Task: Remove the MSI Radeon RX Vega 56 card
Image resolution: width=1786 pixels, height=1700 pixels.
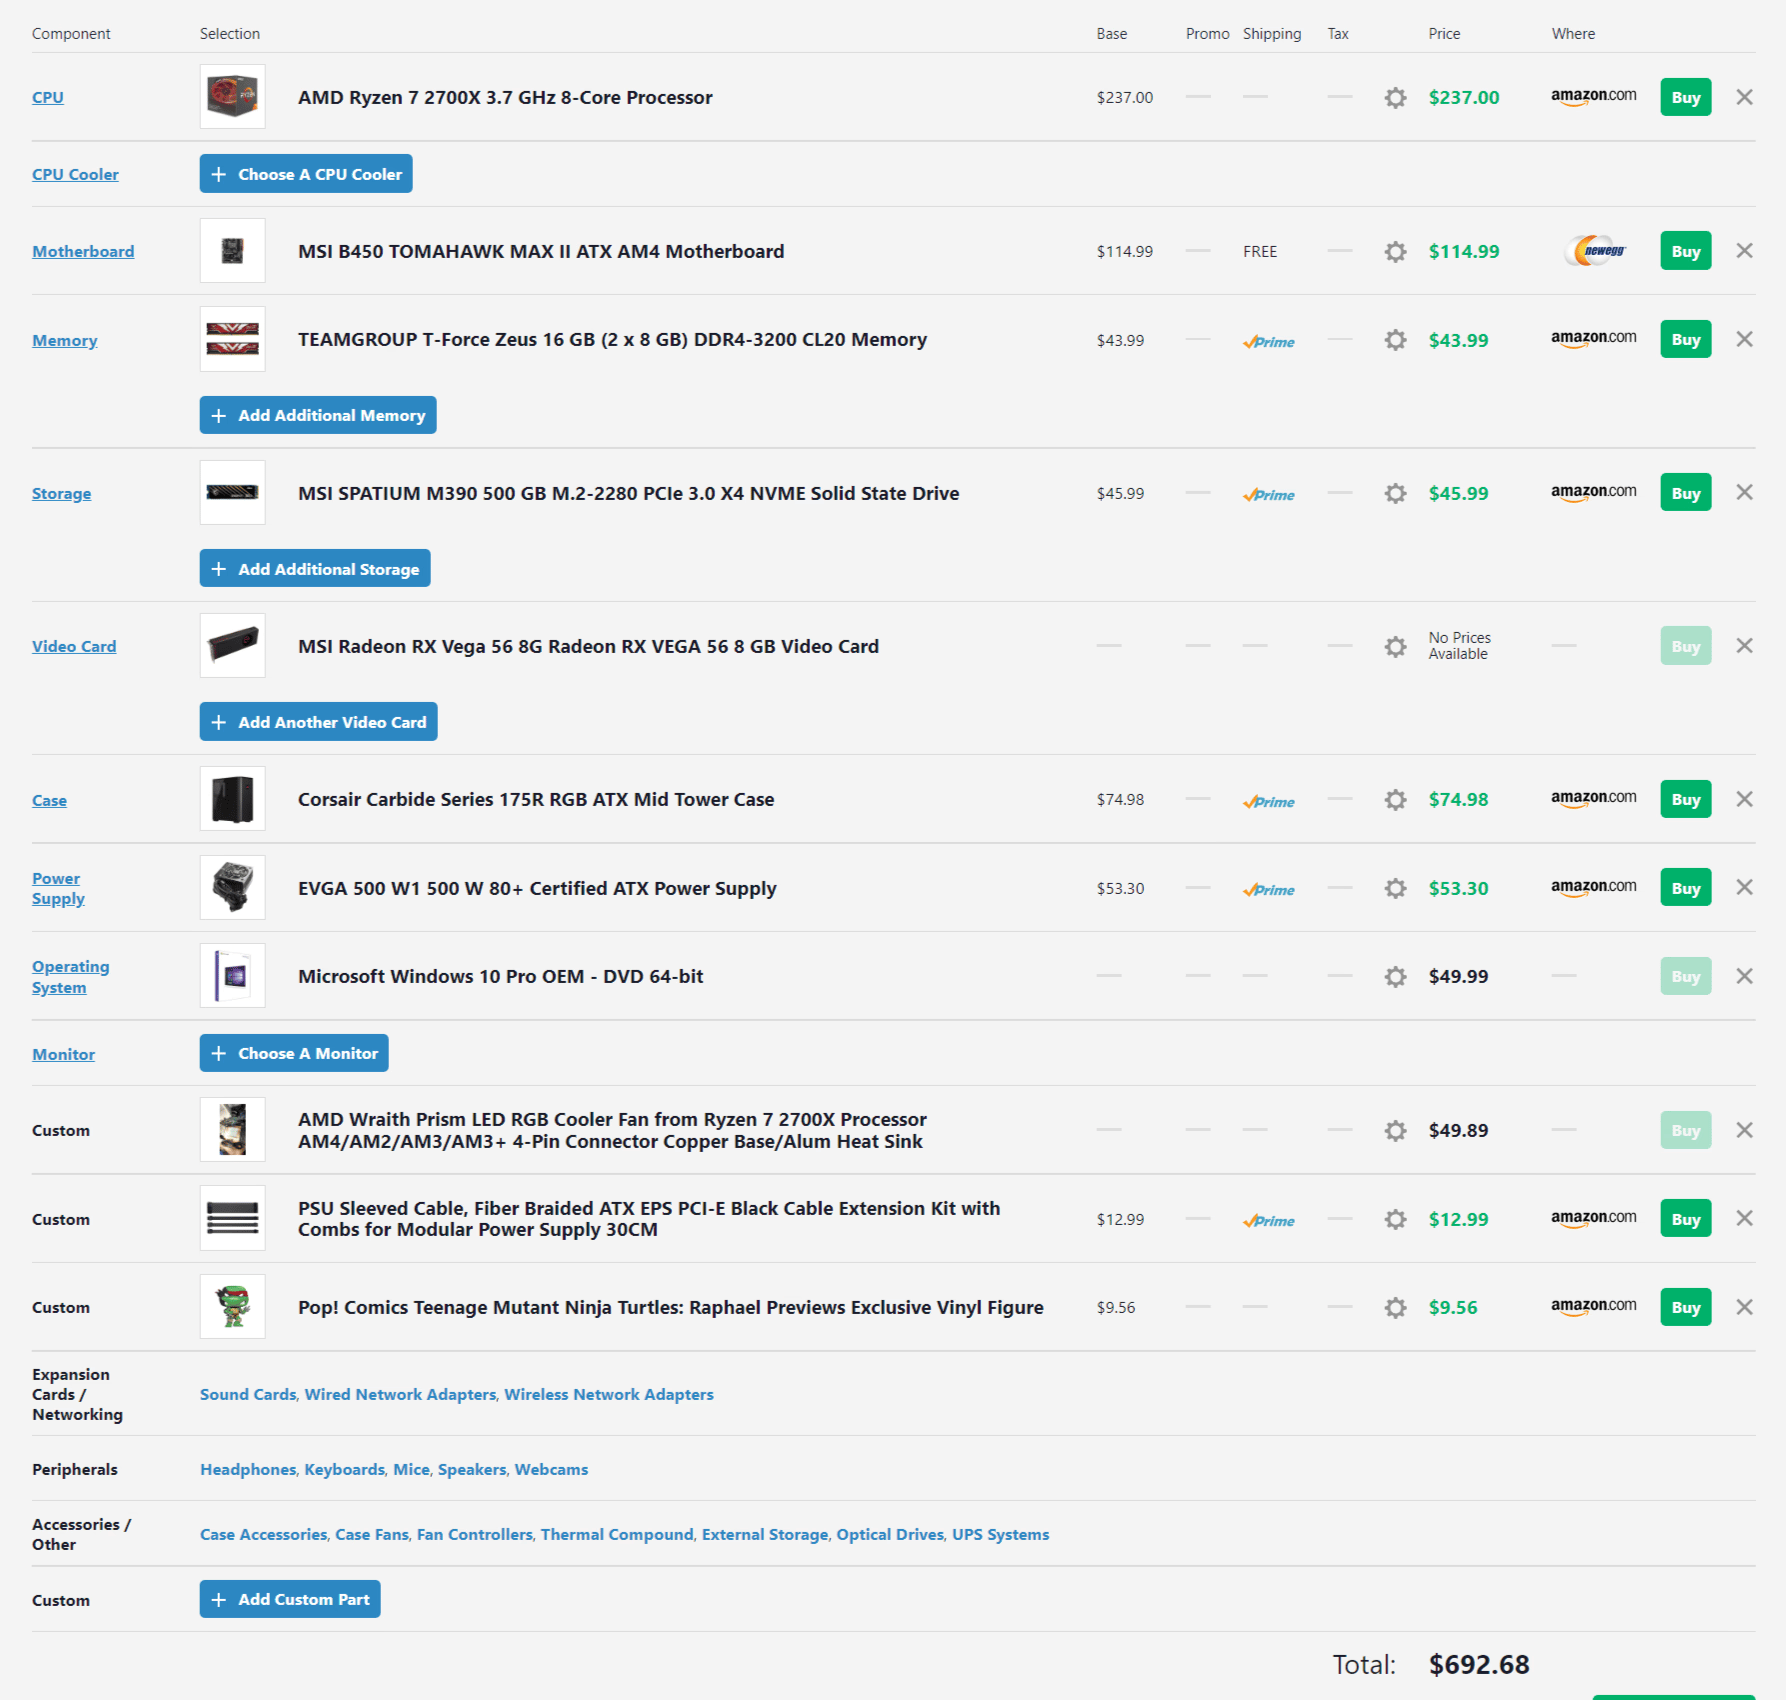Action: tap(1744, 646)
